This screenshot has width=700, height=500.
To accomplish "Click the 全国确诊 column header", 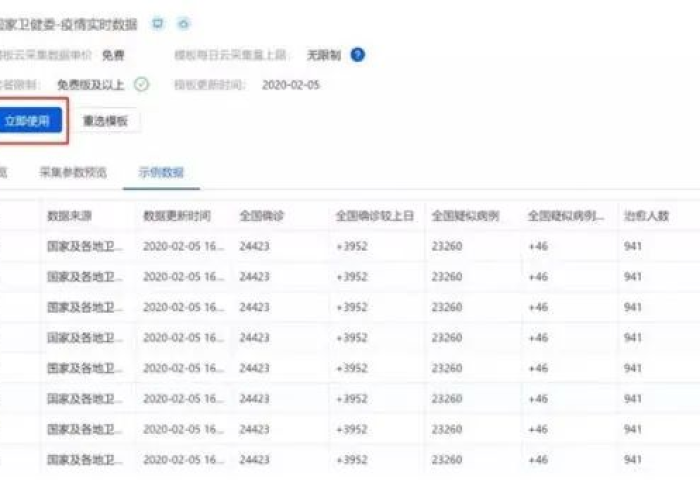I will coord(262,216).
